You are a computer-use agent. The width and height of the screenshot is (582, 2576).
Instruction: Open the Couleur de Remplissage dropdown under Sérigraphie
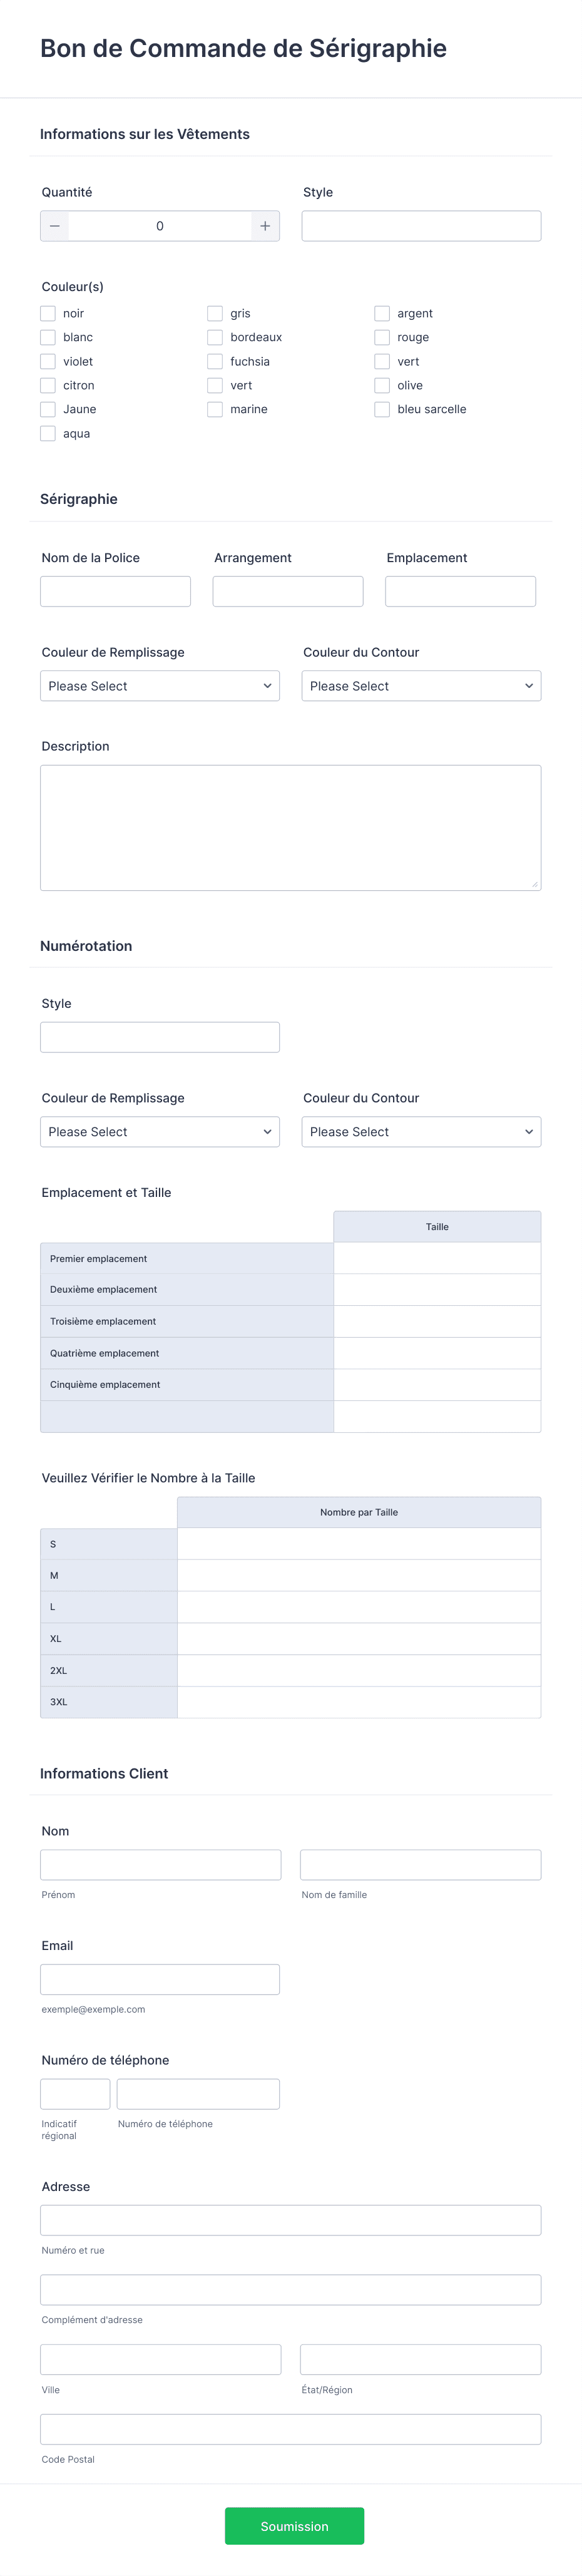[x=160, y=686]
